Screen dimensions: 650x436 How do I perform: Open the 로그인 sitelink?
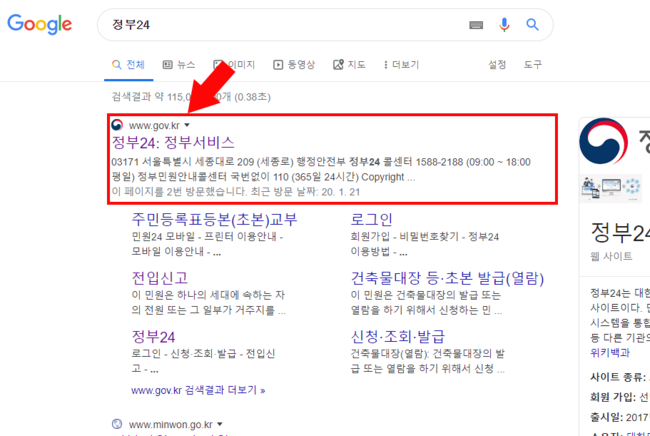(x=371, y=220)
